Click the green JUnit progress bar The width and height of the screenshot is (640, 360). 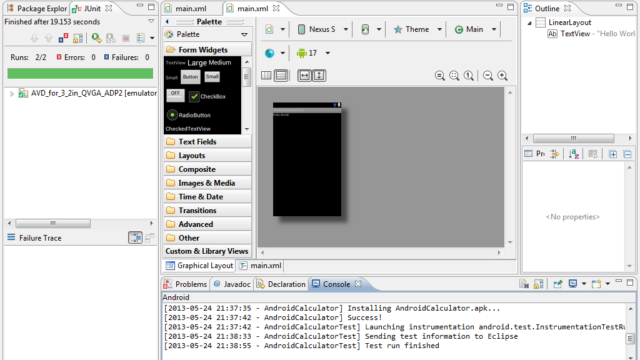[80, 73]
